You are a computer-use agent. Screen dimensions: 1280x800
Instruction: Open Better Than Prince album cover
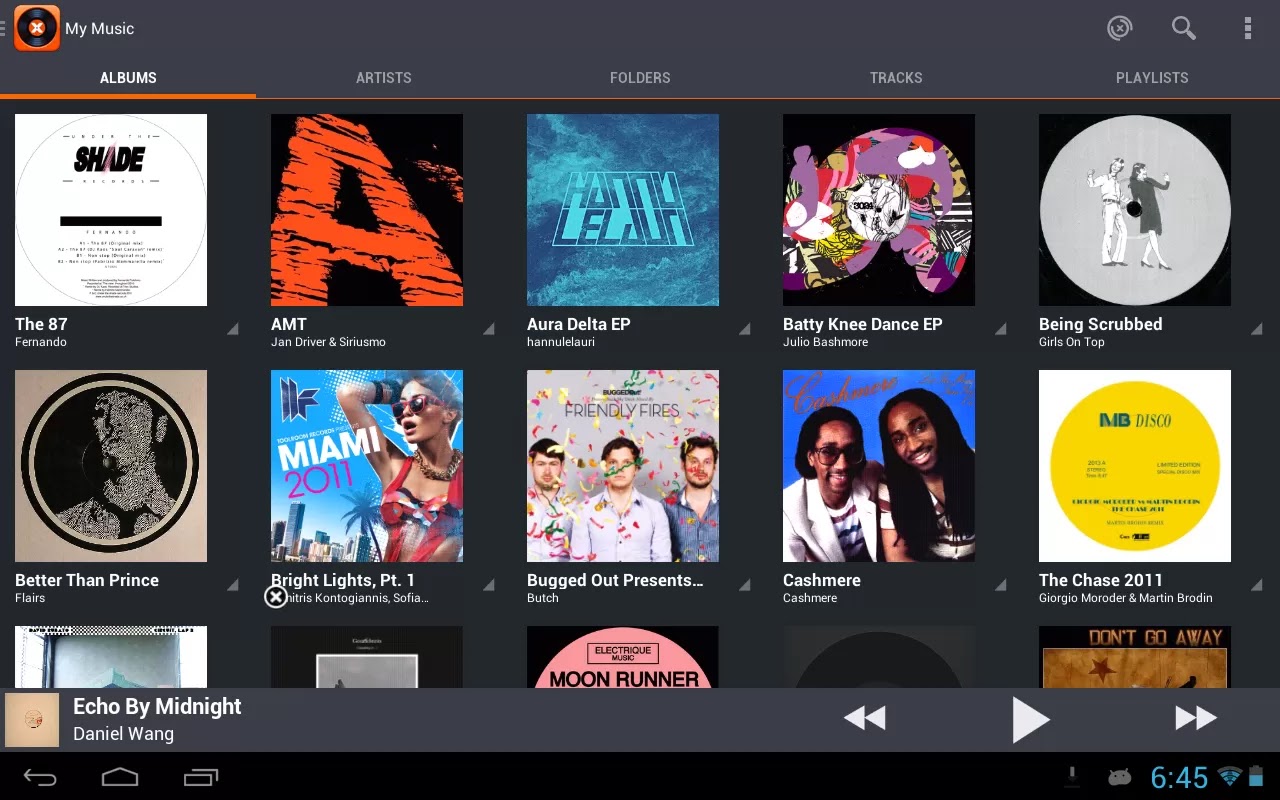pos(111,466)
